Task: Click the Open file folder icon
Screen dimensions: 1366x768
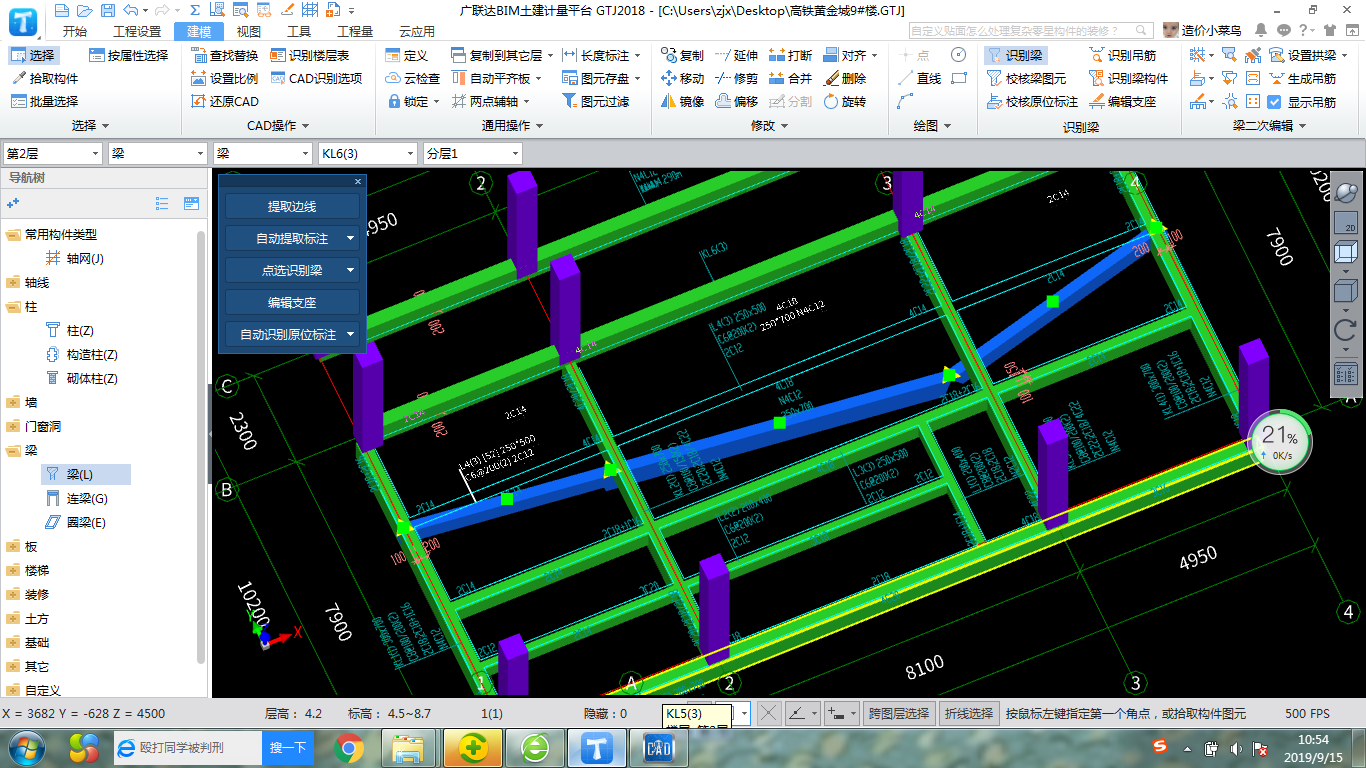Action: 85,10
